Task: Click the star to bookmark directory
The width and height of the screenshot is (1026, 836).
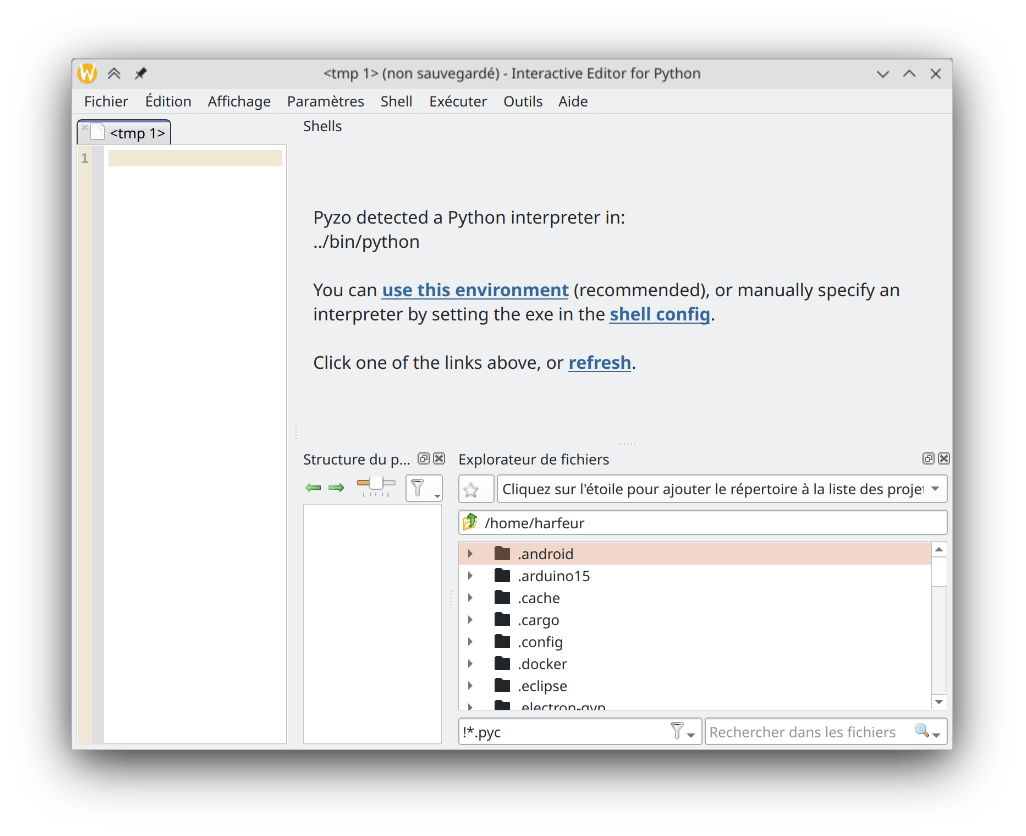Action: click(476, 489)
